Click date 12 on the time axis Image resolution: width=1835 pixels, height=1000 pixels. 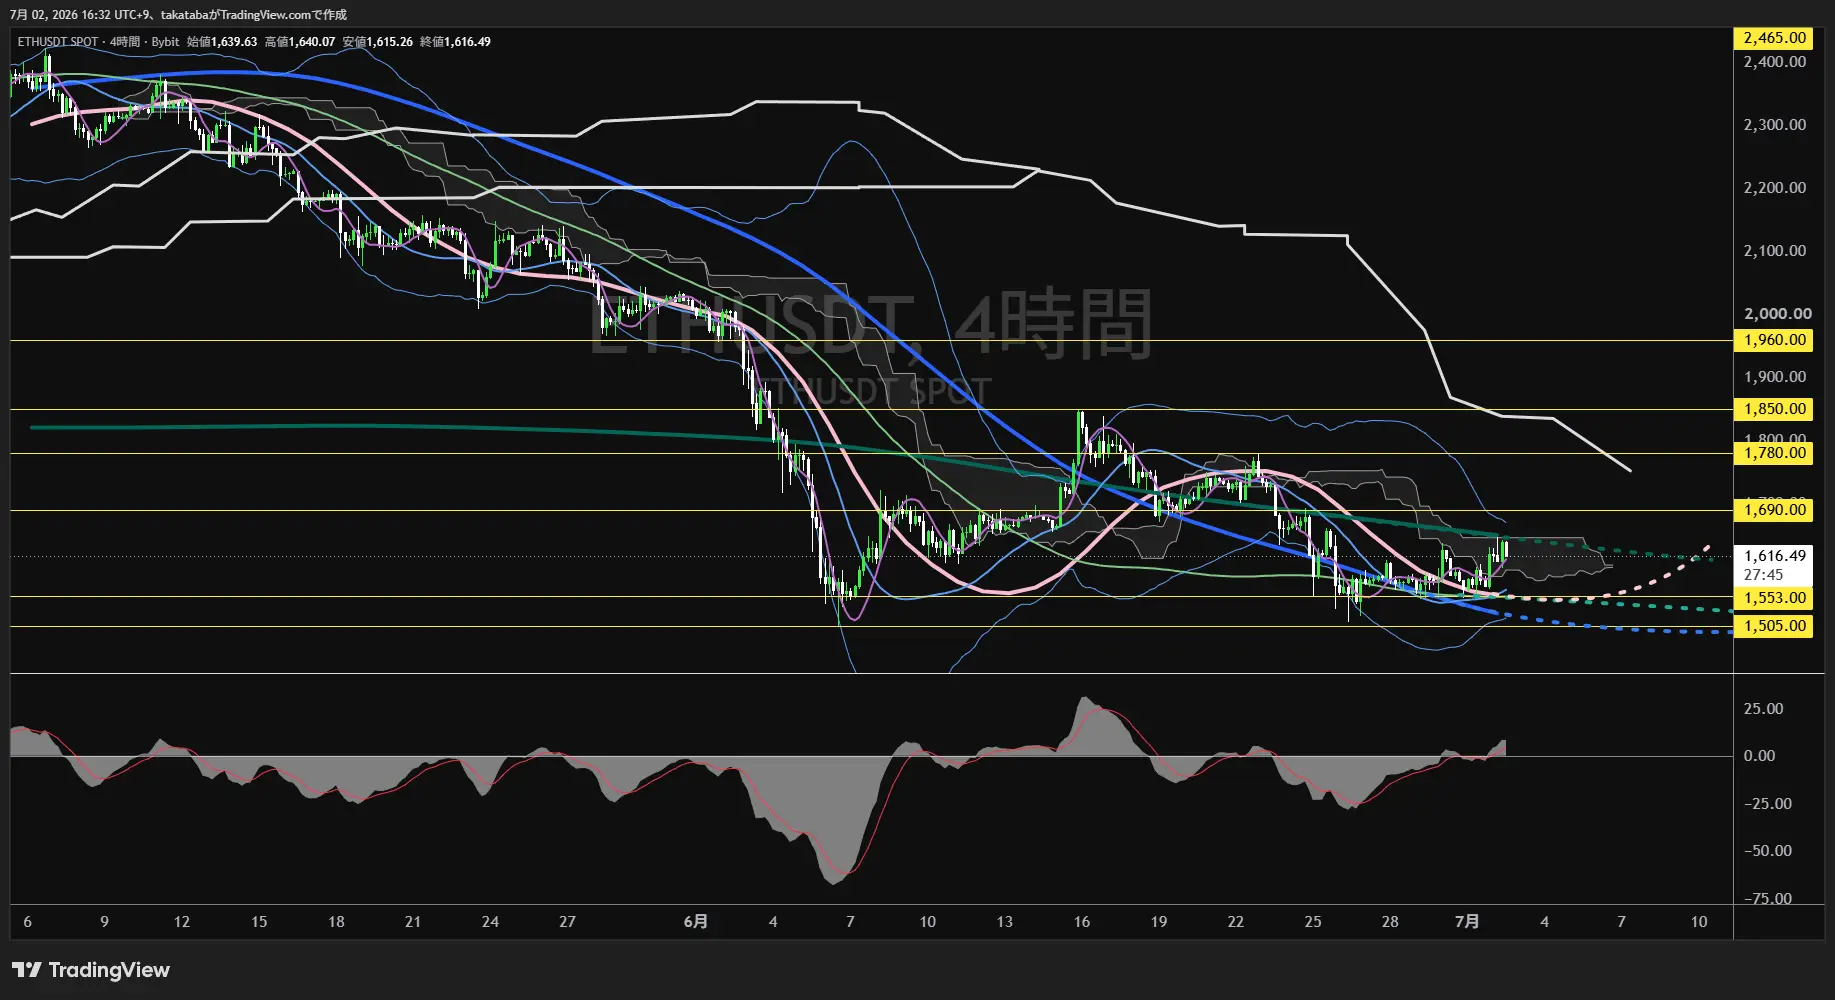pyautogui.click(x=182, y=922)
